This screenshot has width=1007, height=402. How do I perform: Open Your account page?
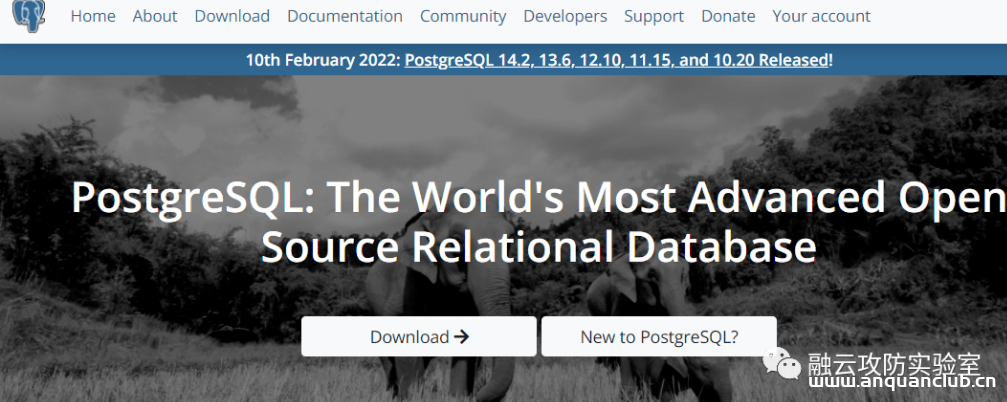point(822,16)
